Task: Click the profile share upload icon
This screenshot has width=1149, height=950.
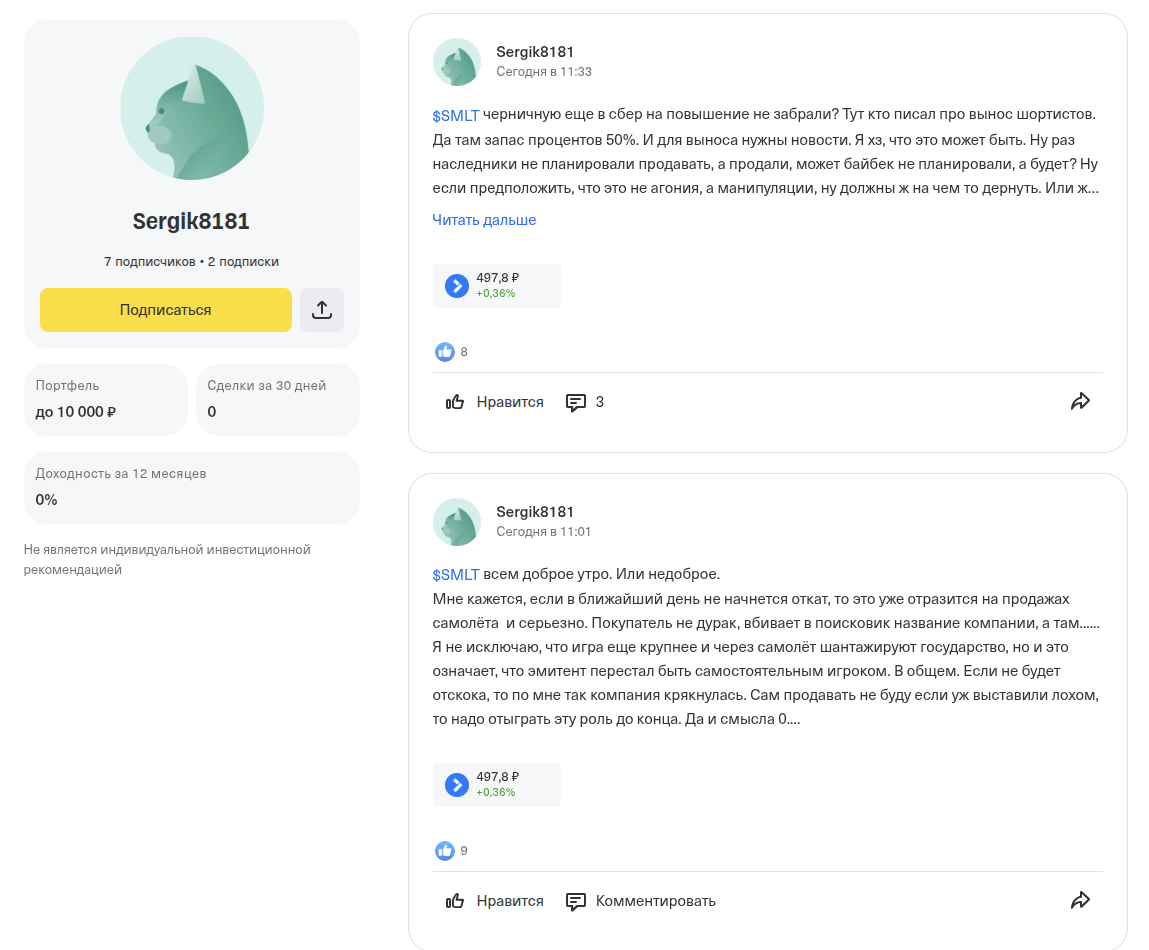Action: click(322, 310)
